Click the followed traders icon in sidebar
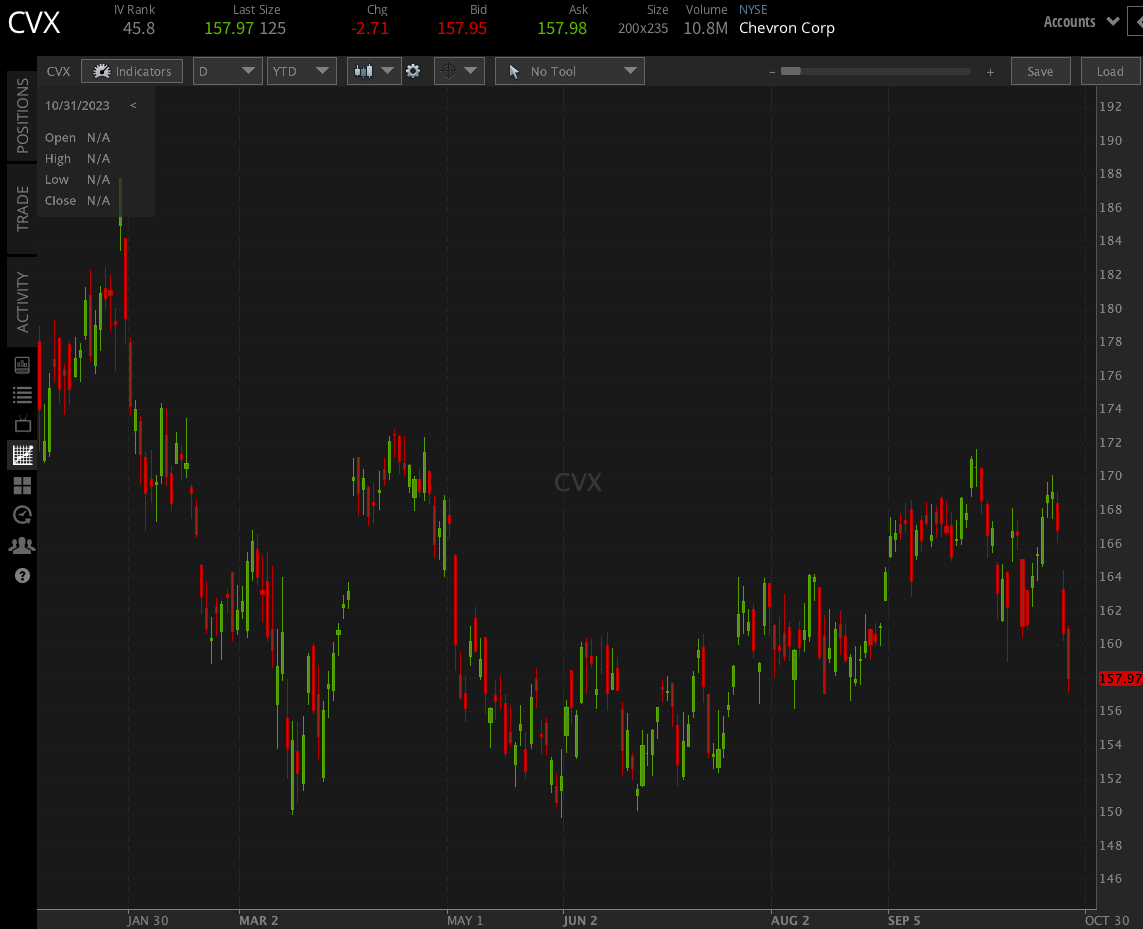The height and width of the screenshot is (929, 1143). click(21, 545)
